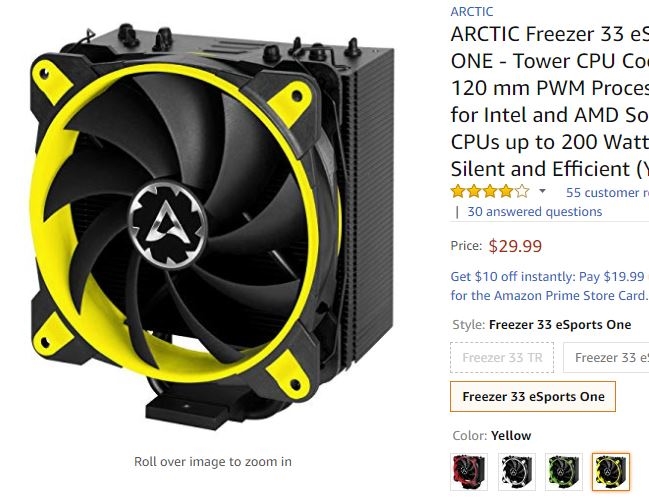The image size is (649, 503).
Task: Select the red color swatch
Action: [469, 472]
